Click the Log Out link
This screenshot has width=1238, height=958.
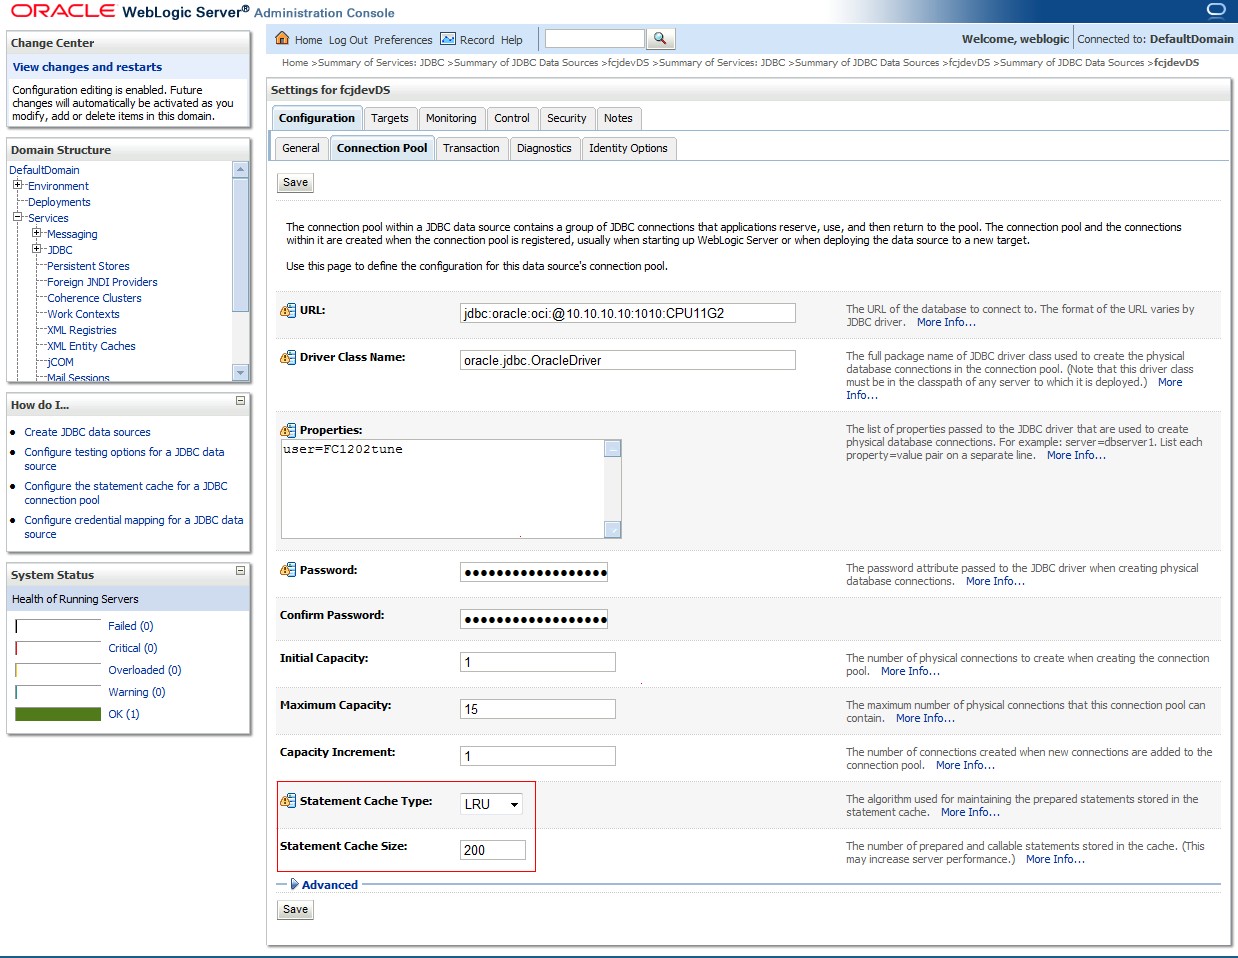pos(348,40)
